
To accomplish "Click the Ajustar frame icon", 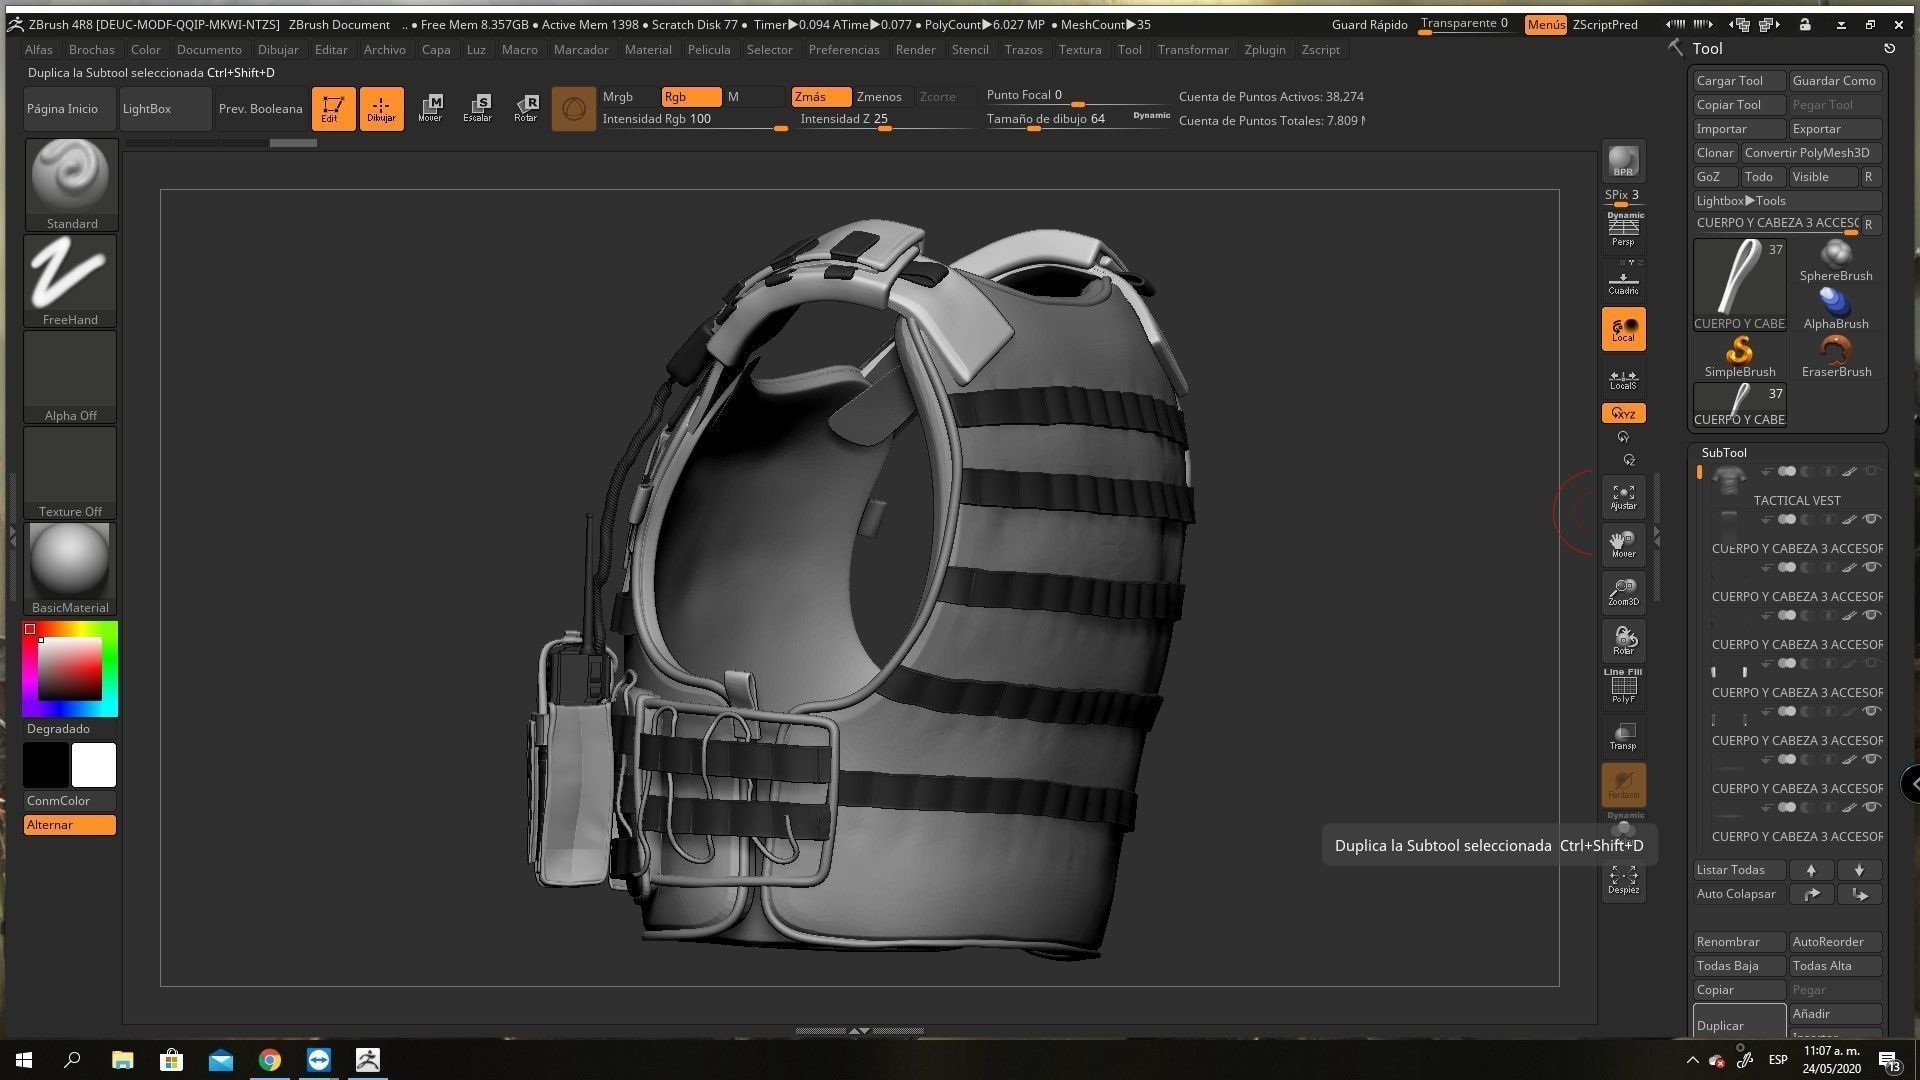I will click(x=1623, y=496).
